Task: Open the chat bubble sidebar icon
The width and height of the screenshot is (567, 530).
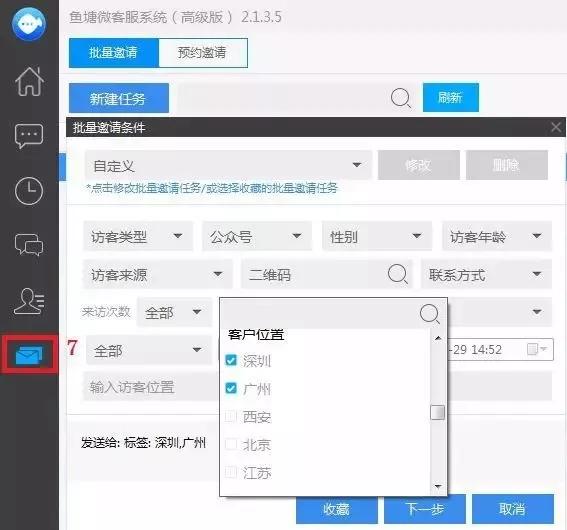Action: (29, 136)
